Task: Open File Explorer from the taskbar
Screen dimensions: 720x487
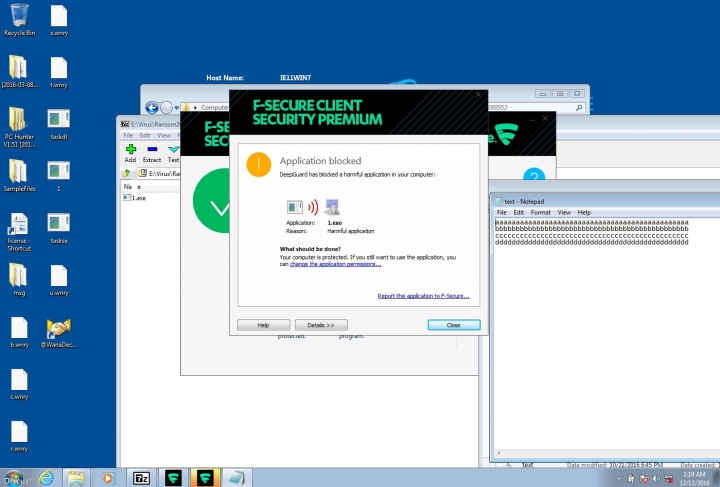Action: 76,478
